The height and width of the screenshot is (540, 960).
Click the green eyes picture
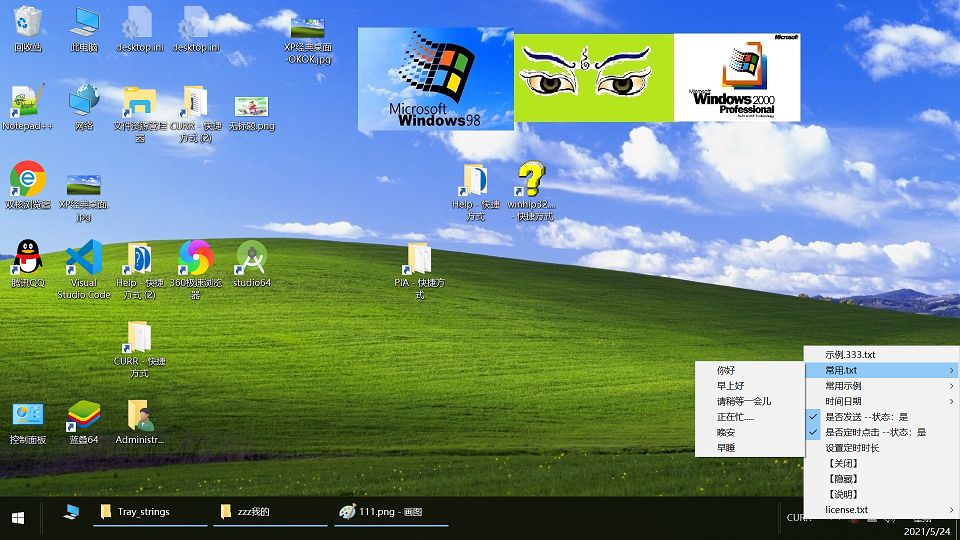[594, 78]
